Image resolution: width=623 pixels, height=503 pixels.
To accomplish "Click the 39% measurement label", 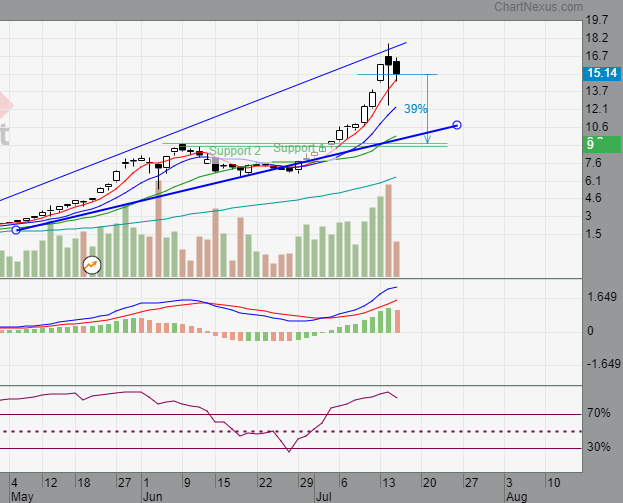I will pos(415,108).
